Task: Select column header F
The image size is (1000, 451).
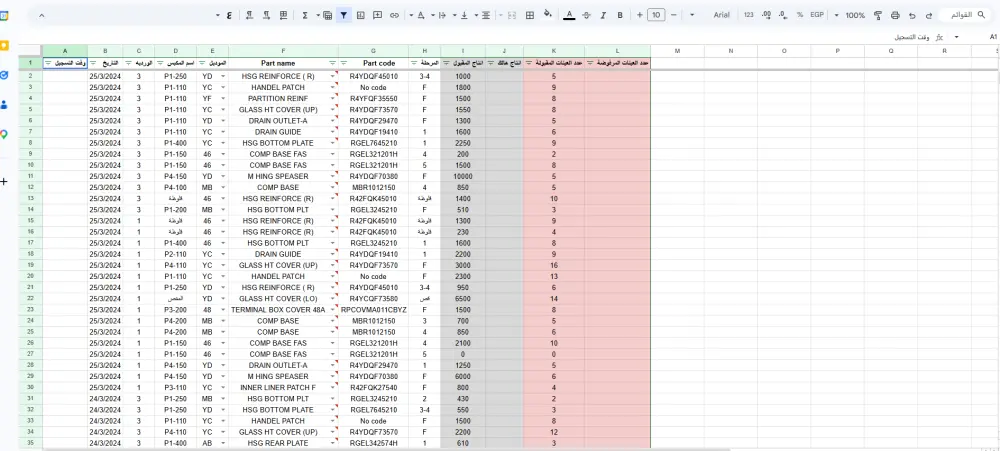Action: (x=283, y=50)
